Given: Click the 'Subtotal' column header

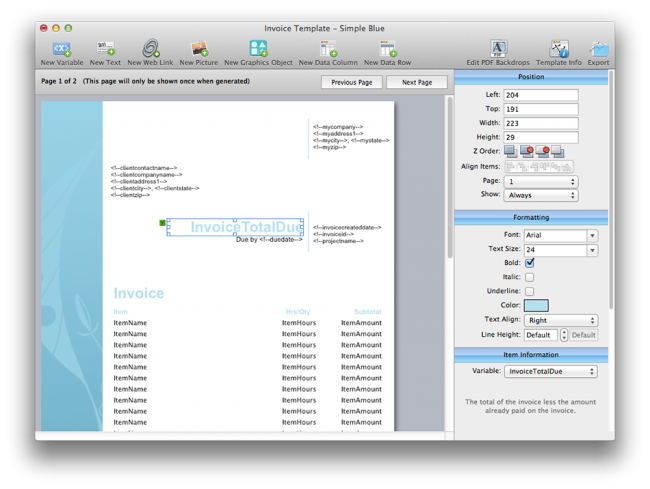Looking at the screenshot, I should [367, 312].
